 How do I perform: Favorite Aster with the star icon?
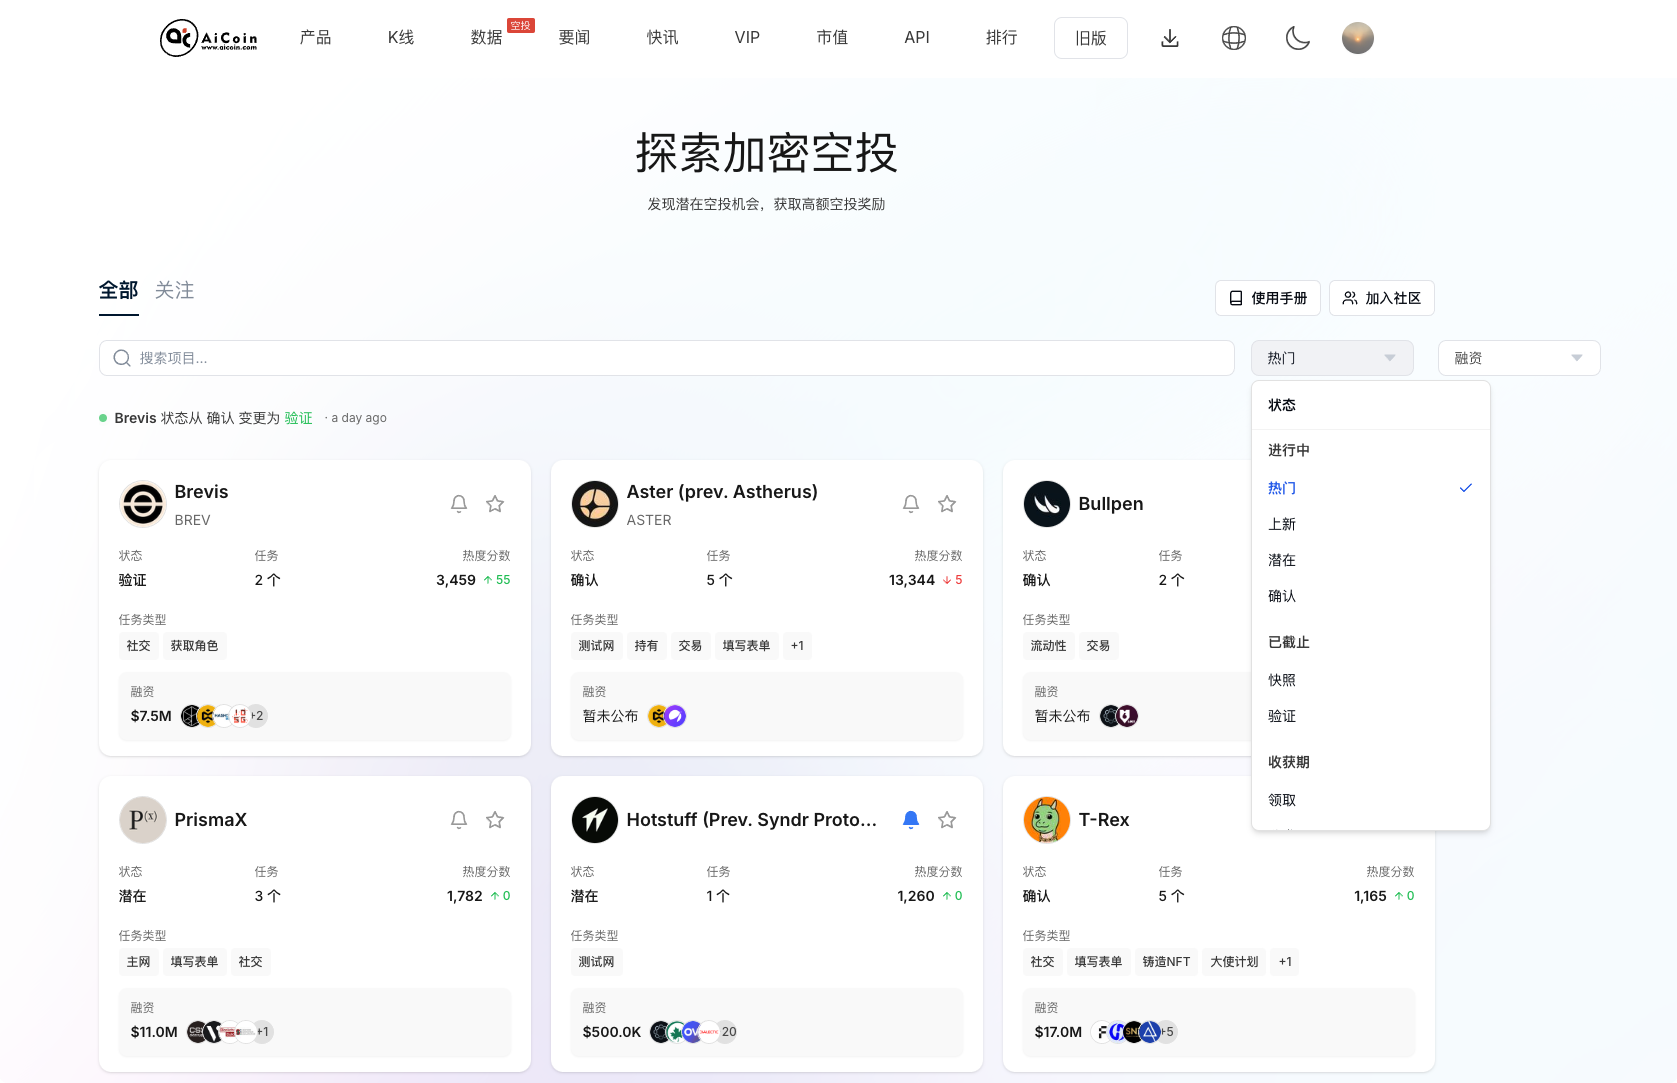click(x=947, y=504)
